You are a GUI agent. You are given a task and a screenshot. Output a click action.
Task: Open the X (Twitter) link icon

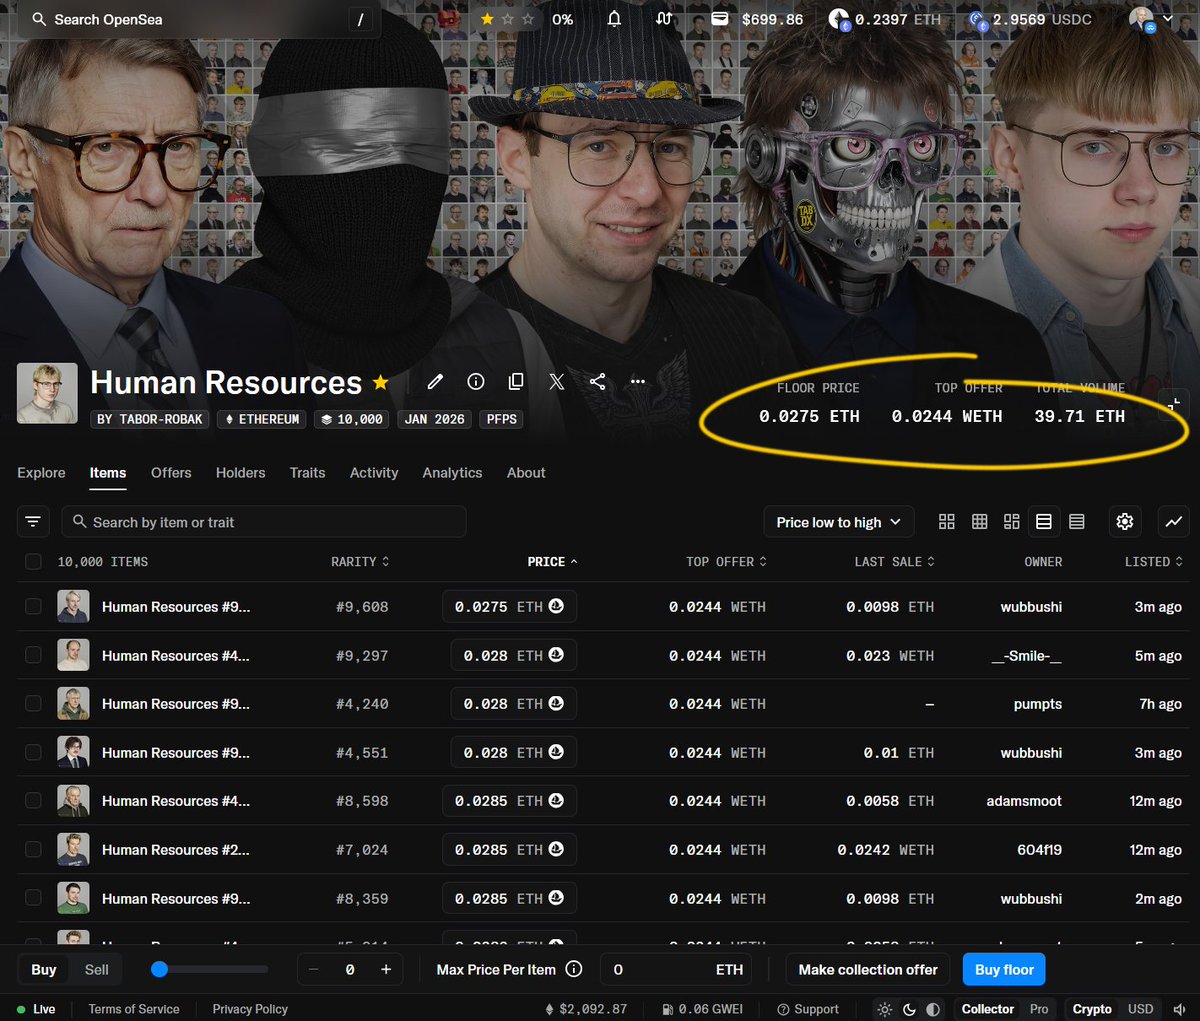point(557,381)
